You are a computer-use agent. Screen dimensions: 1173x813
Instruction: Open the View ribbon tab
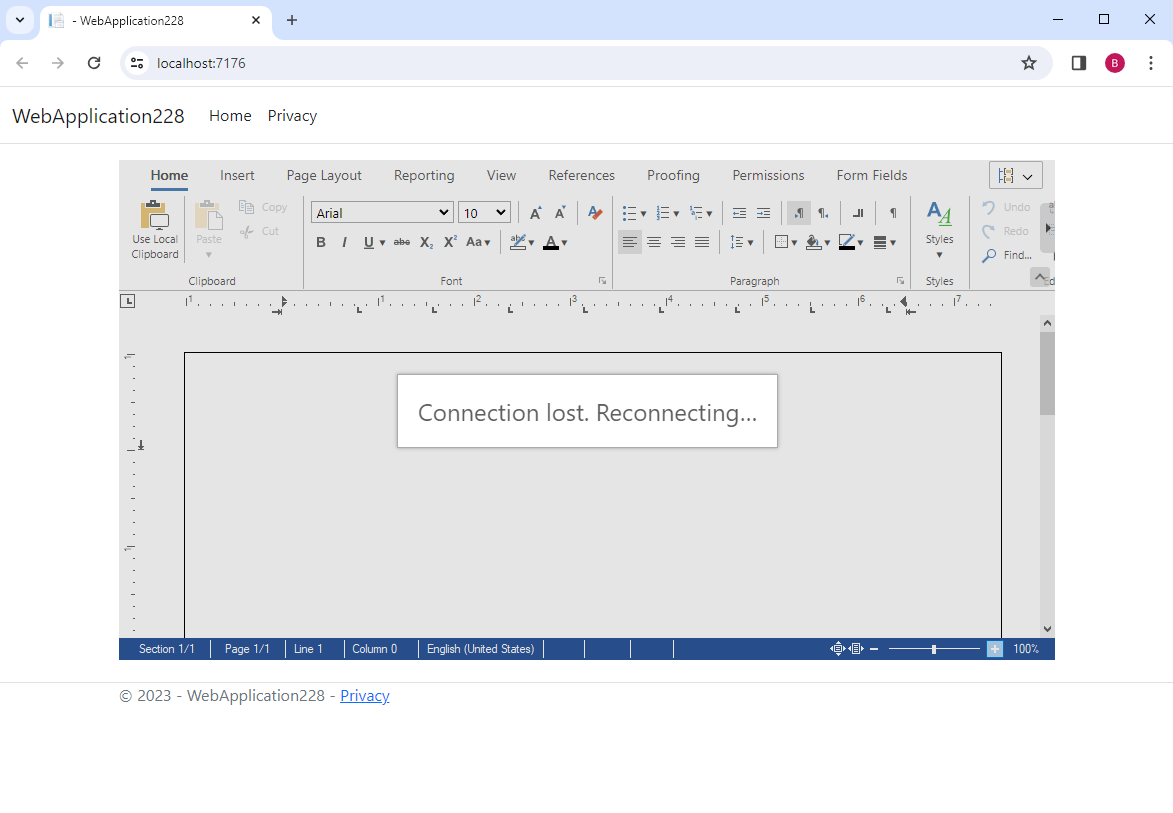(x=501, y=176)
